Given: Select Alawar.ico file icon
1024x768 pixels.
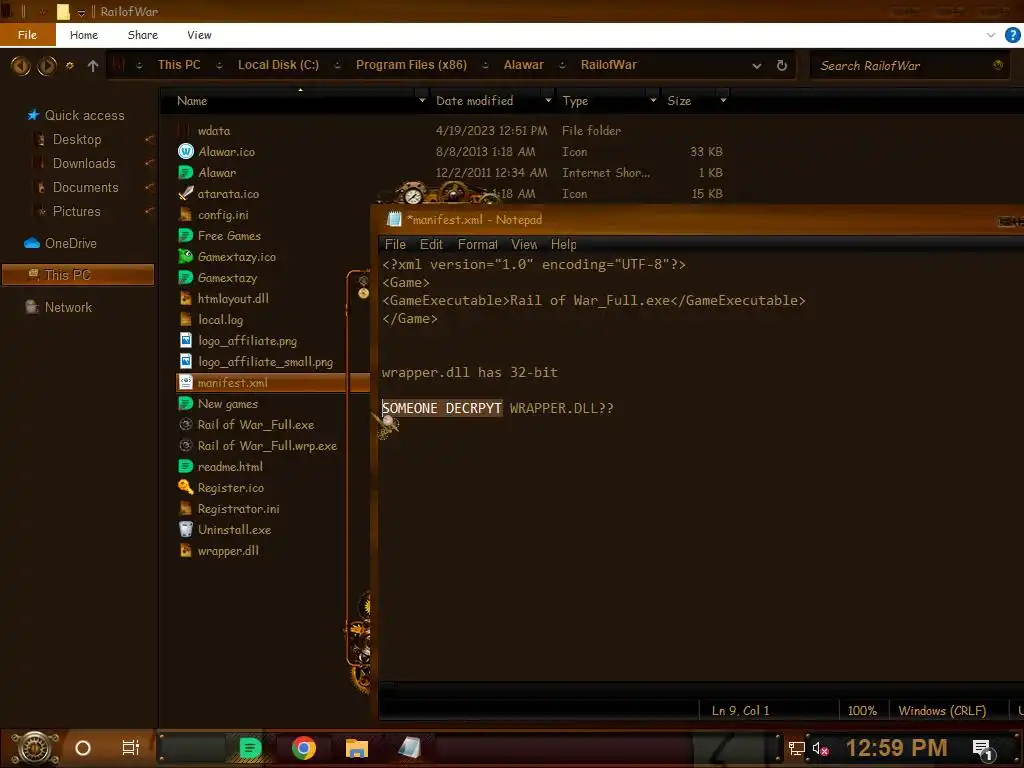Looking at the screenshot, I should 185,152.
